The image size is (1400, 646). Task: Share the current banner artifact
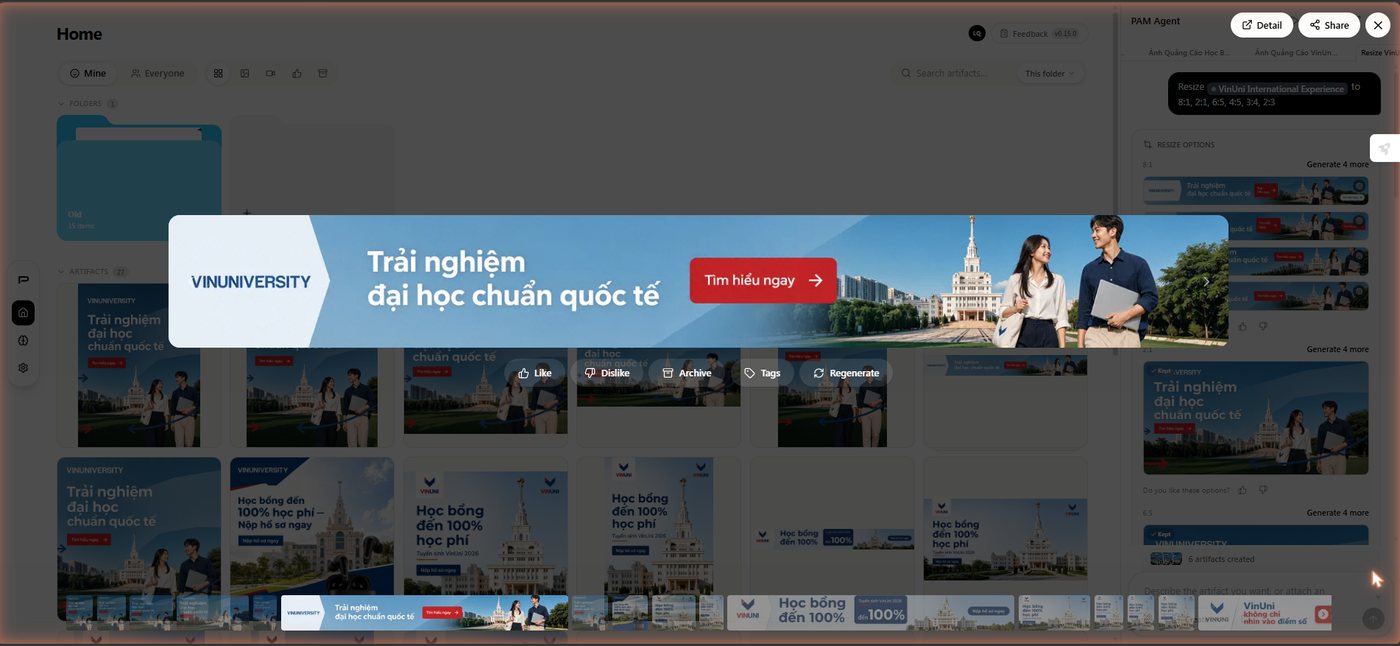pyautogui.click(x=1329, y=25)
